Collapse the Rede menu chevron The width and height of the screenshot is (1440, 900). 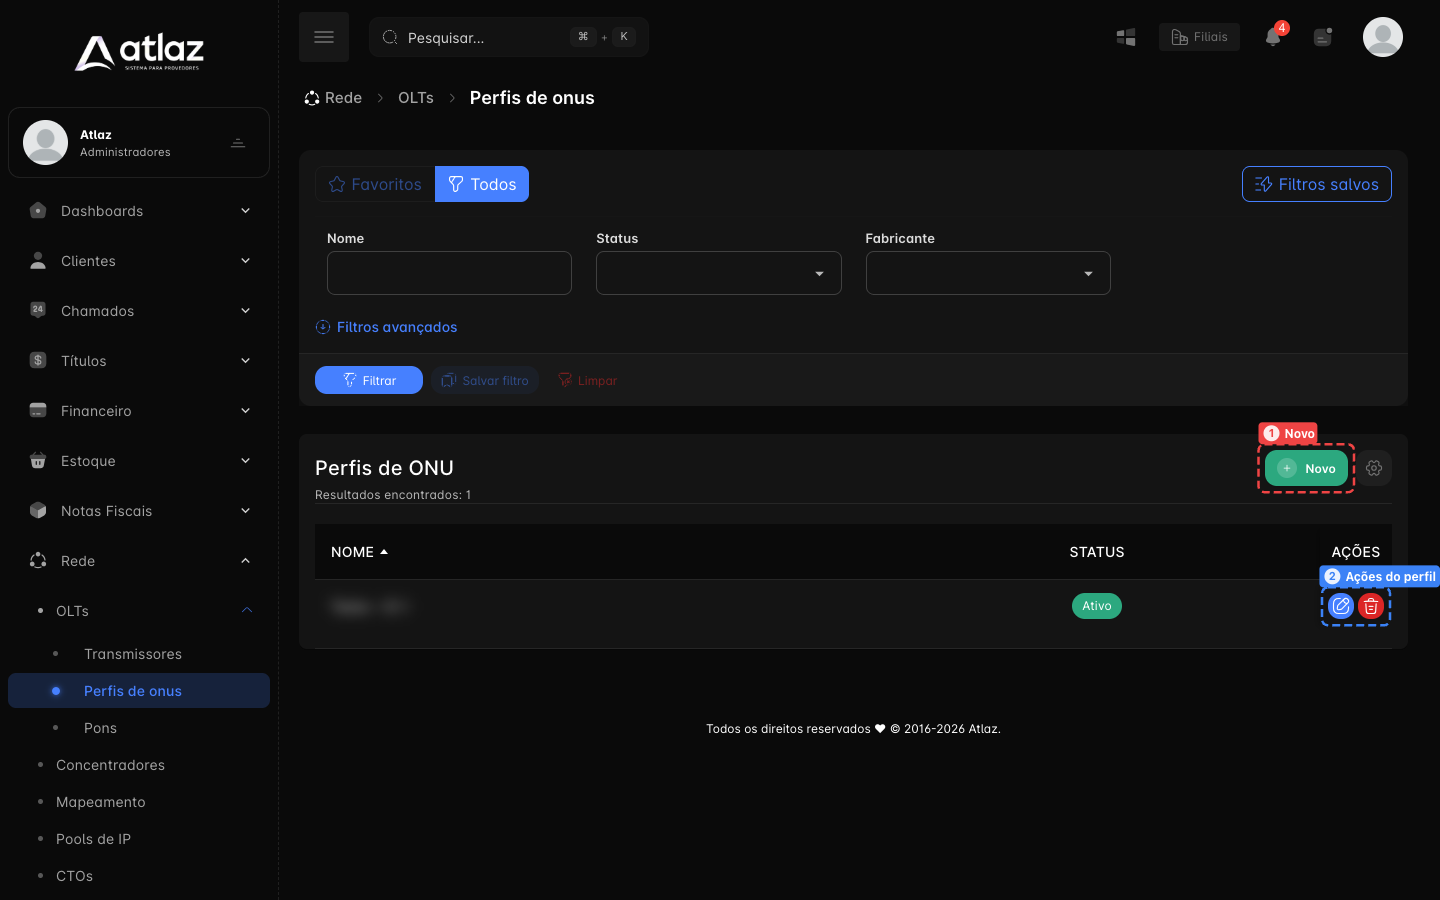245,561
